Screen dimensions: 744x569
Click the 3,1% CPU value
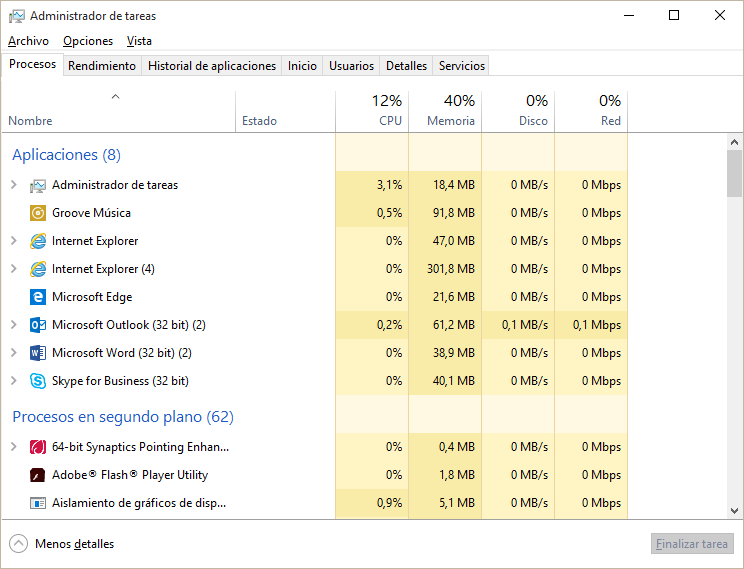click(x=390, y=185)
